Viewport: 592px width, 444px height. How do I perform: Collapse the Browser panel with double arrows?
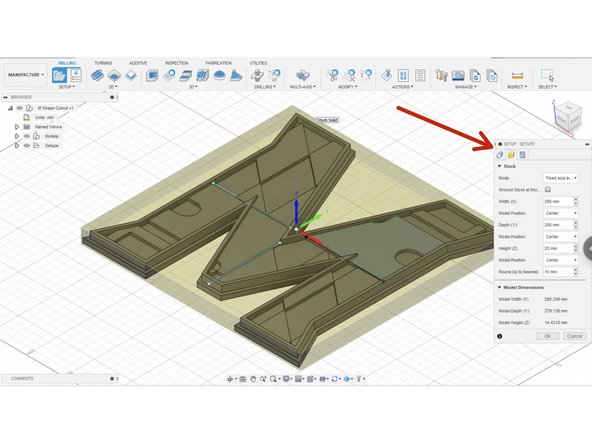[6, 97]
